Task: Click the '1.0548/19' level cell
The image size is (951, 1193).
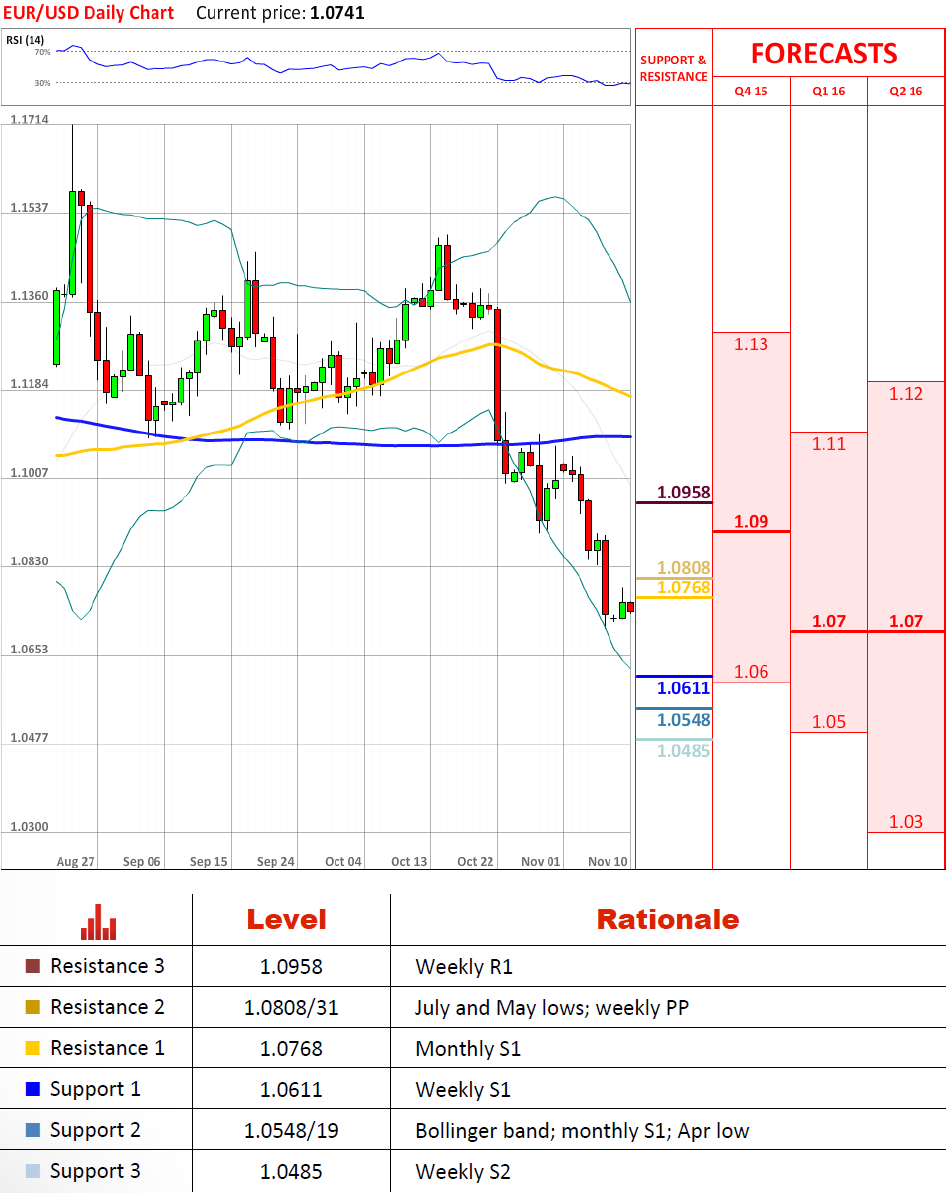Action: coord(291,1131)
